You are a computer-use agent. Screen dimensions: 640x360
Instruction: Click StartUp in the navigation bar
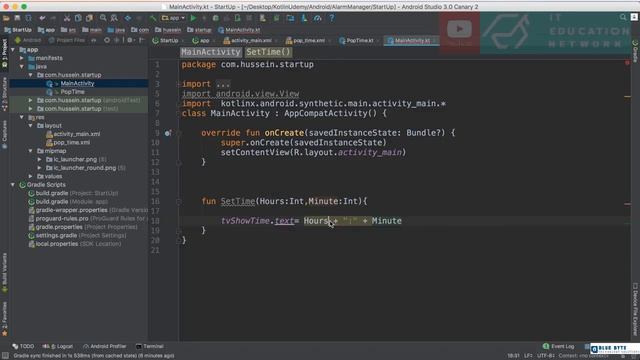[x=18, y=30]
